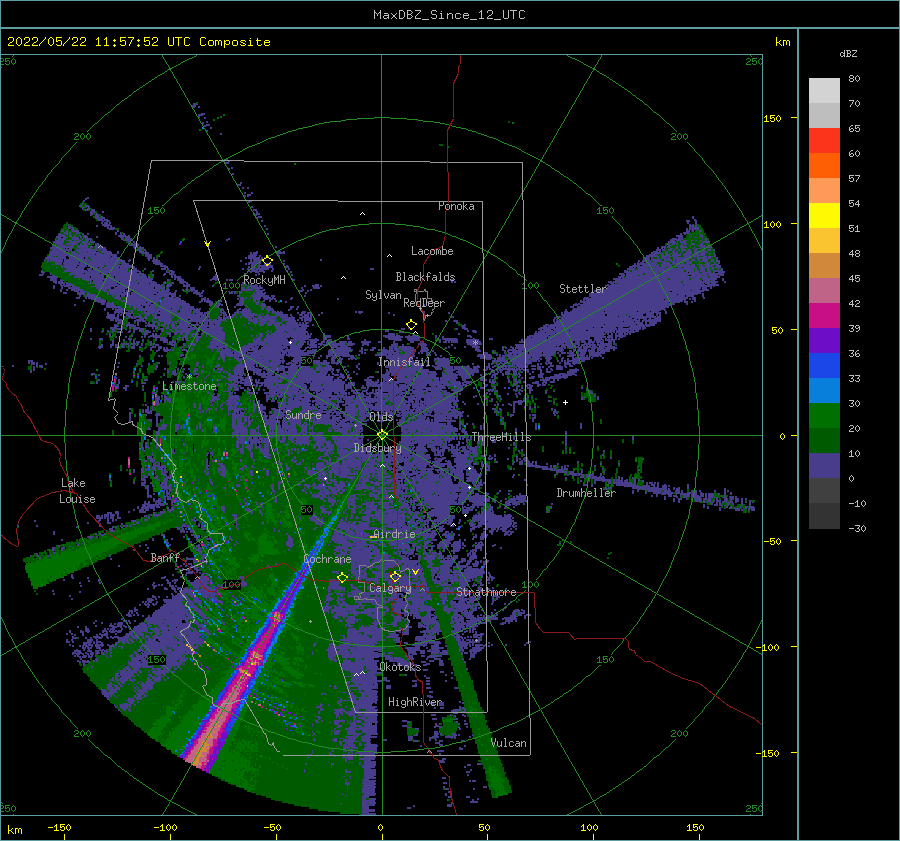Select the RedDeer label
The width and height of the screenshot is (900, 841).
(x=424, y=303)
